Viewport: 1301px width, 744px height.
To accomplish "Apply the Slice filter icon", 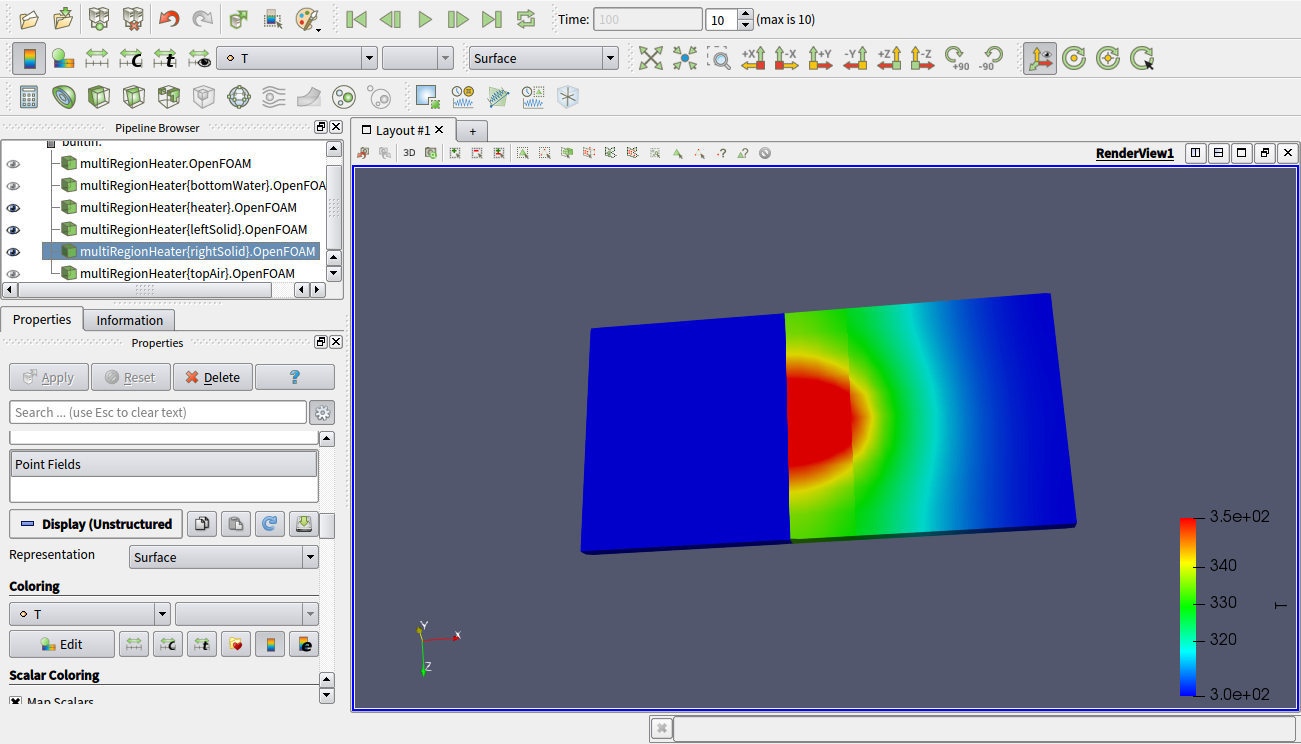I will 133,97.
